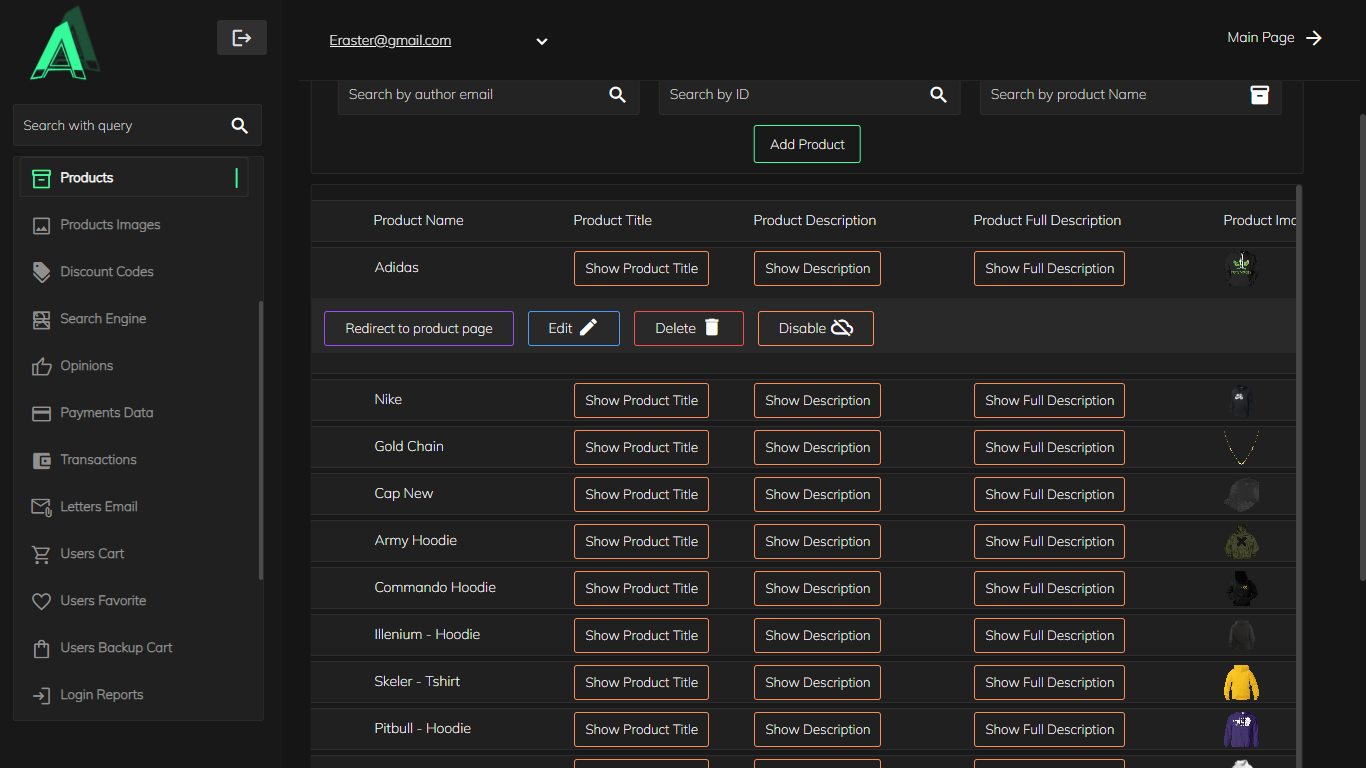Open Login Reports menu item

click(101, 695)
